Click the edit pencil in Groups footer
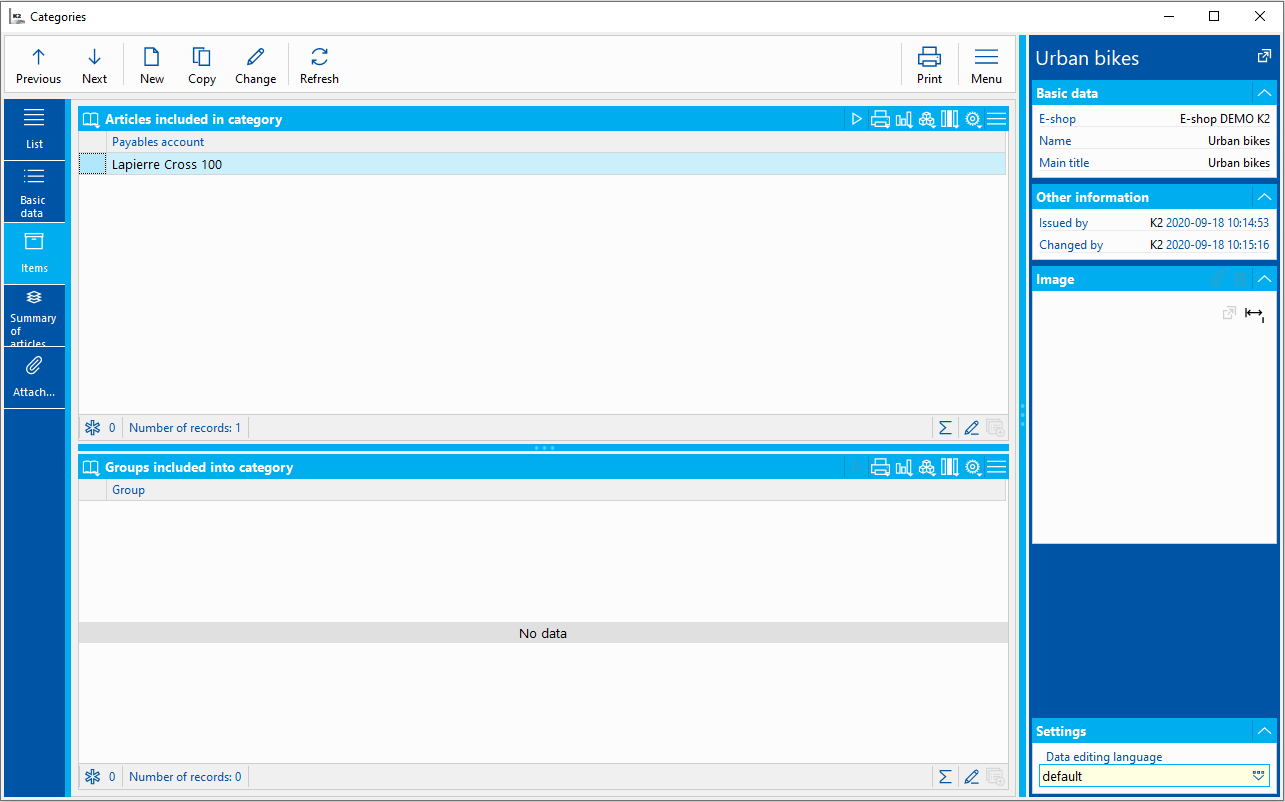Image resolution: width=1285 pixels, height=802 pixels. [x=971, y=776]
